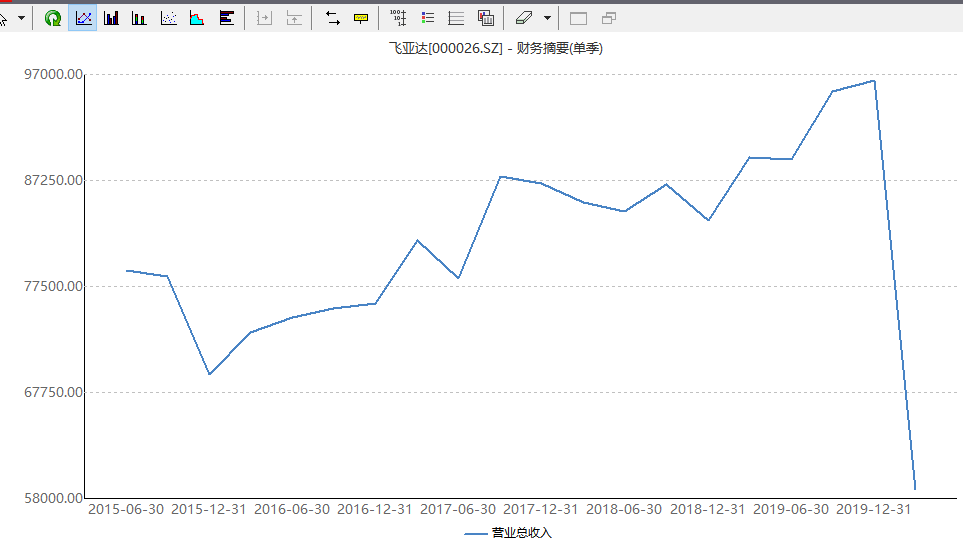
Task: Click the line's dip point above 2015-12-31
Action: point(209,374)
